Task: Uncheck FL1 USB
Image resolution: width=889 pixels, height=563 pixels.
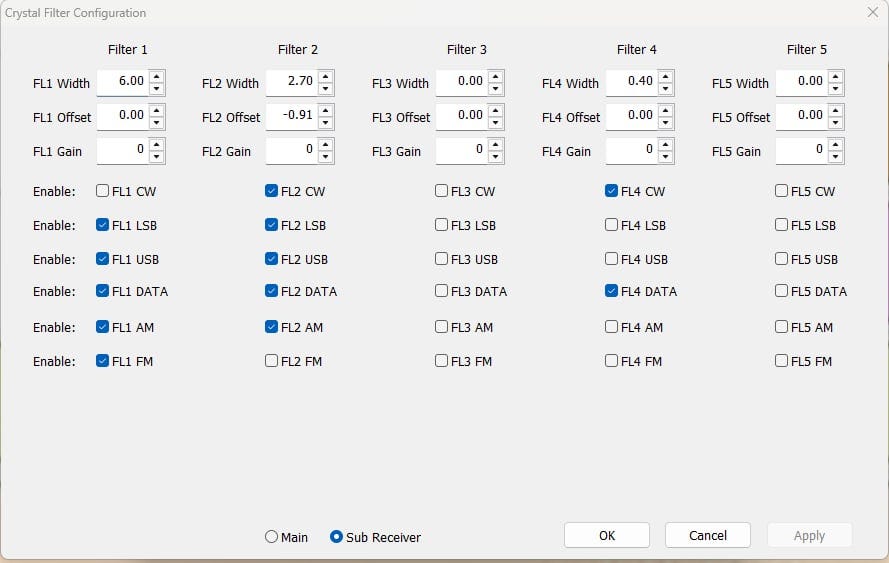Action: (102, 259)
